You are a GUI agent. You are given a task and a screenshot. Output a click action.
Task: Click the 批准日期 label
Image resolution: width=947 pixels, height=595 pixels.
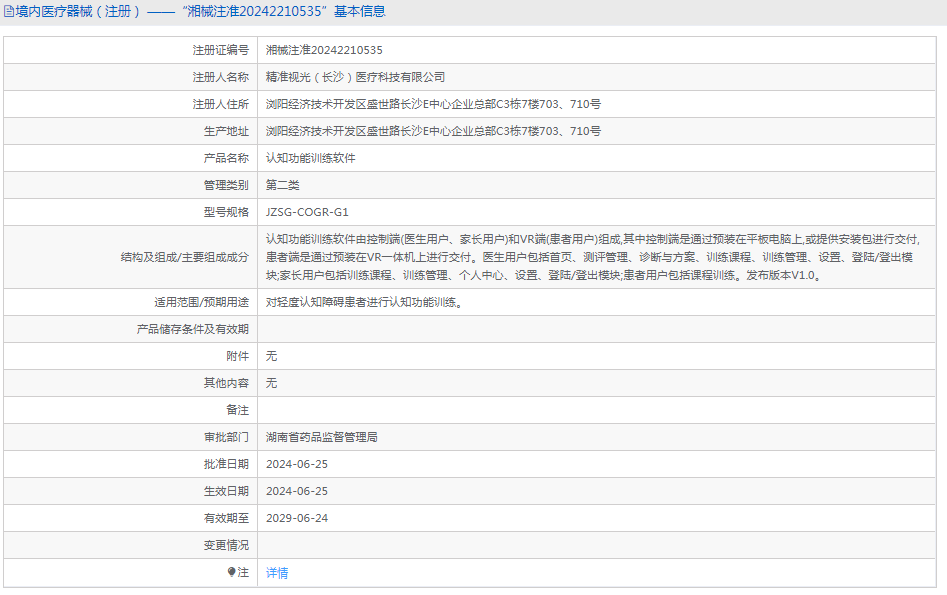226,464
